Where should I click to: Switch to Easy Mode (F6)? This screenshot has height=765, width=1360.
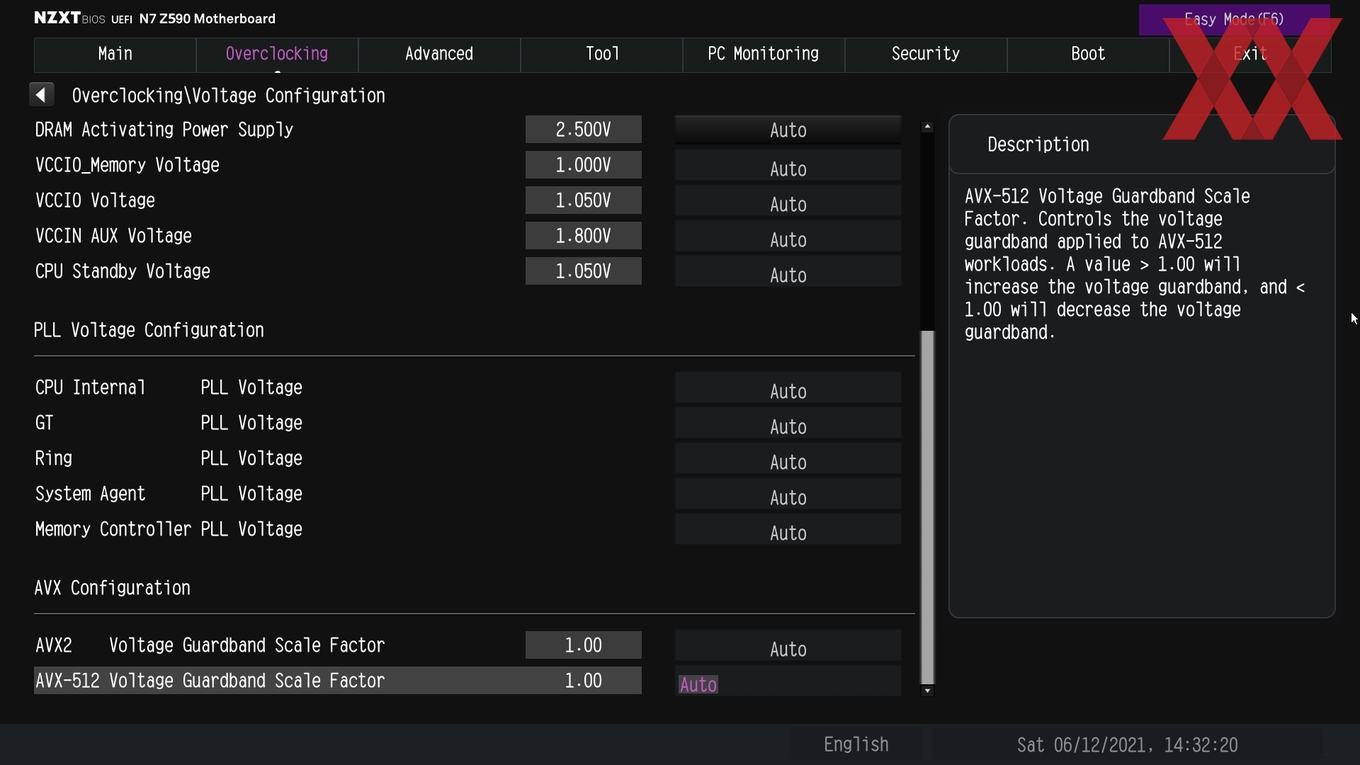1234,19
